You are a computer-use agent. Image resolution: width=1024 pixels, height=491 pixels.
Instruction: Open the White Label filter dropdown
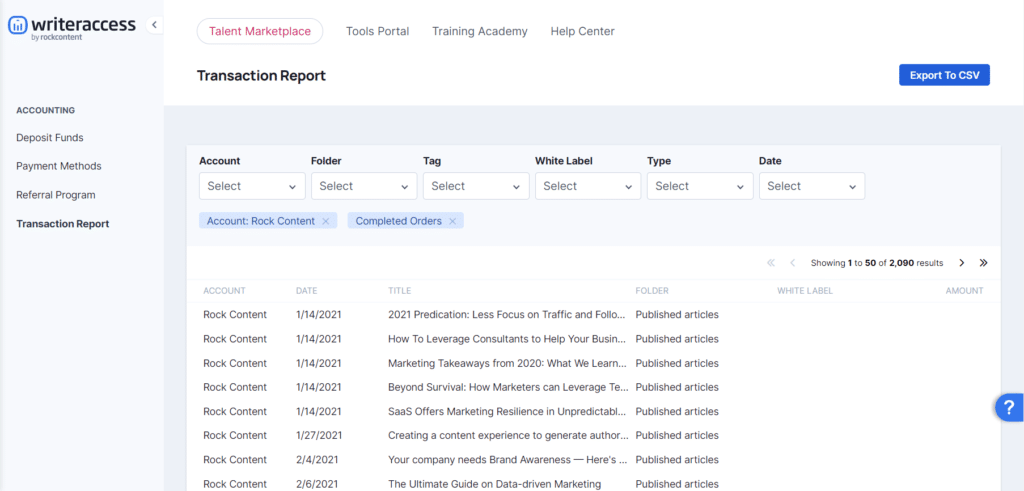[x=588, y=186]
